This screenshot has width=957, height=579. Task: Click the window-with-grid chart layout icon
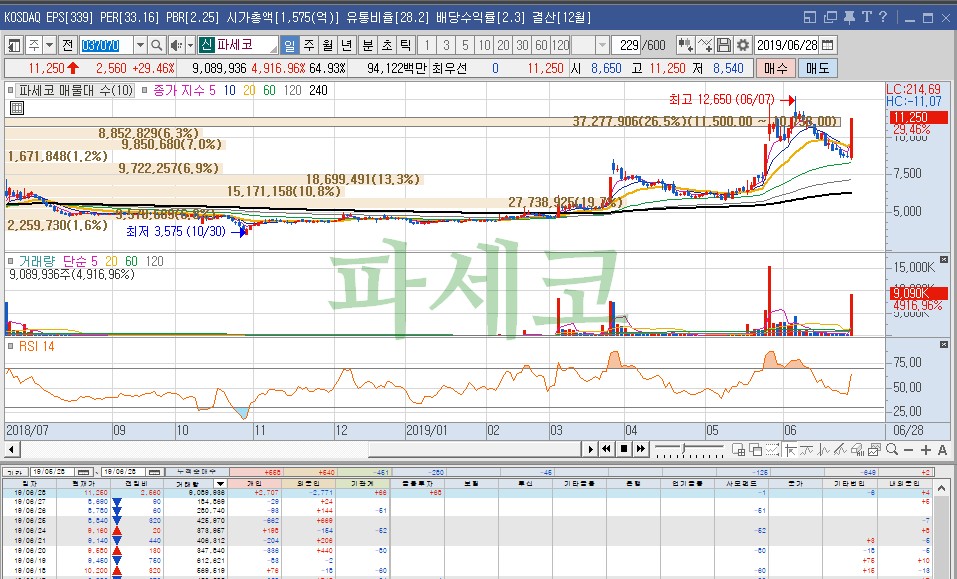739,450
